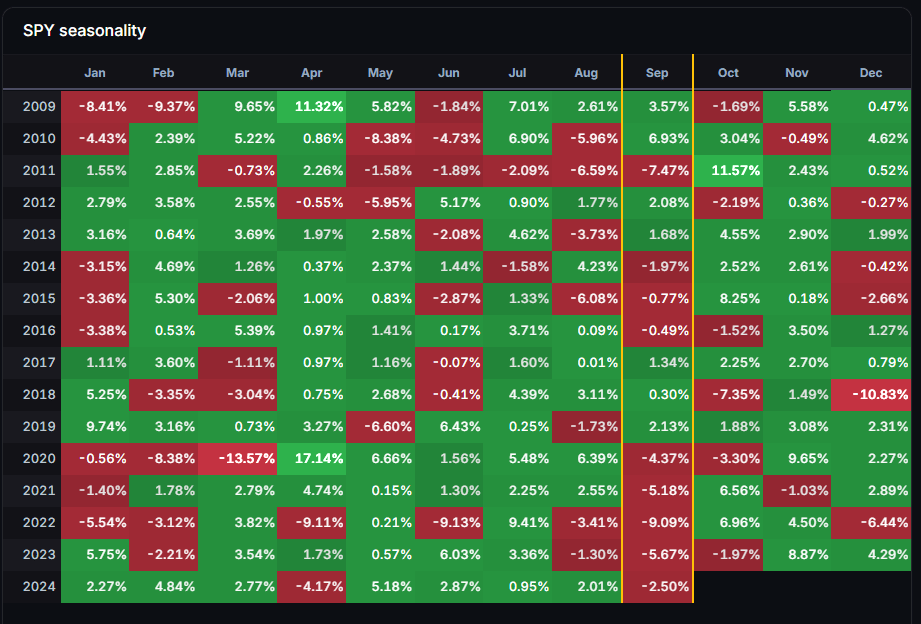Image resolution: width=921 pixels, height=624 pixels.
Task: Click the -8.38% cell for May 2010
Action: [380, 139]
